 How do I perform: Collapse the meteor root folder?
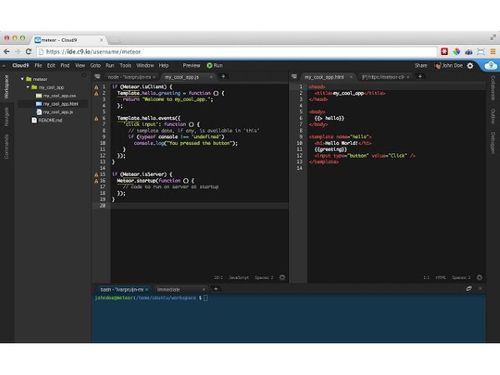pos(22,79)
